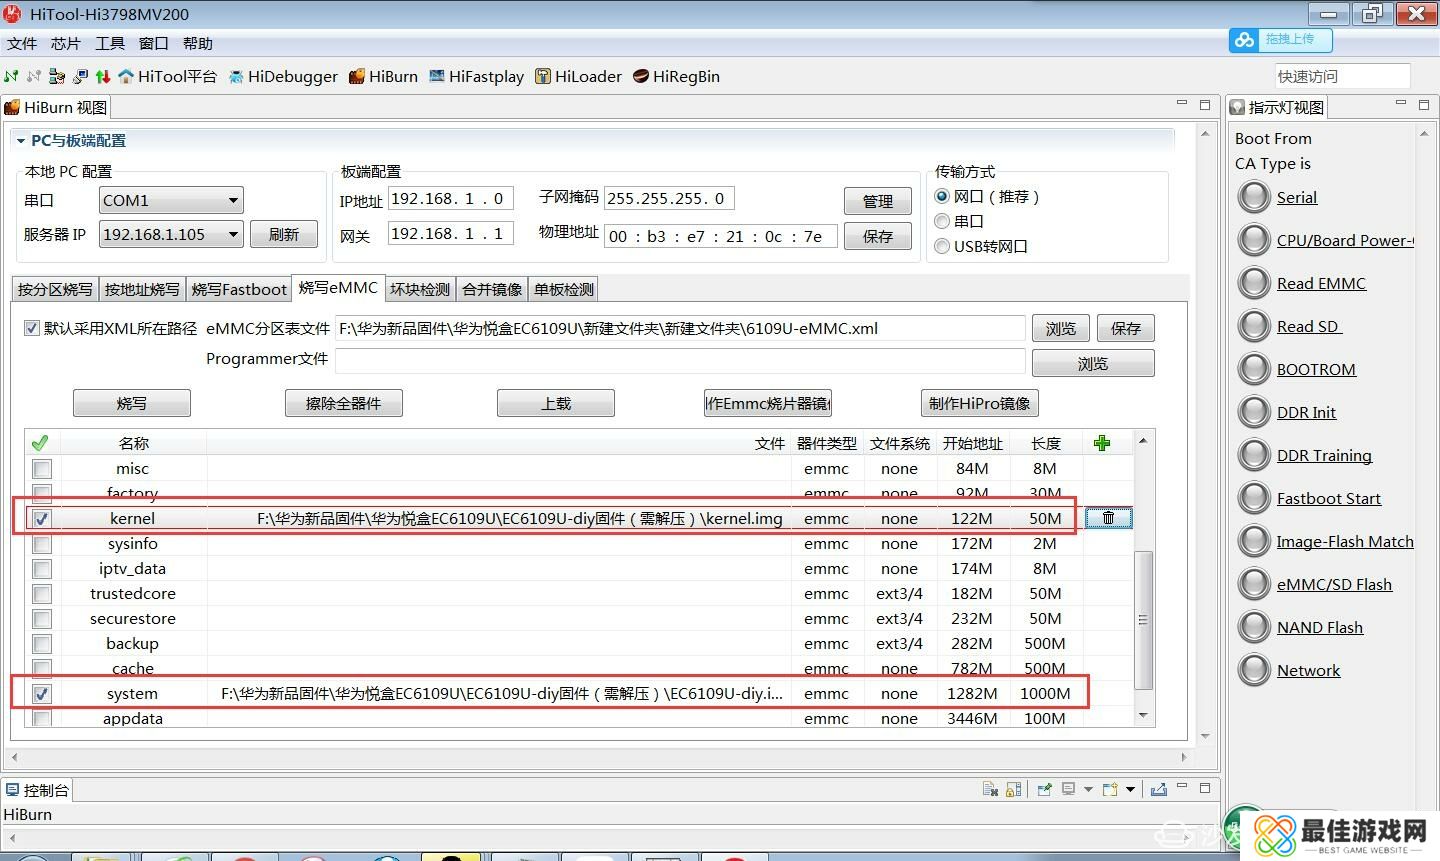Select the USB转网口 transfer mode
Screen dimensions: 1440x861
[x=942, y=246]
